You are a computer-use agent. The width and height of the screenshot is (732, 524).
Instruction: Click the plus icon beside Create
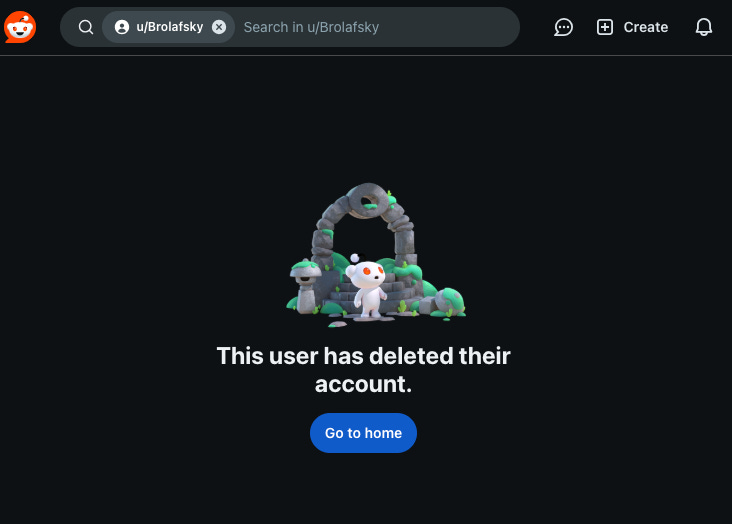[x=605, y=27]
